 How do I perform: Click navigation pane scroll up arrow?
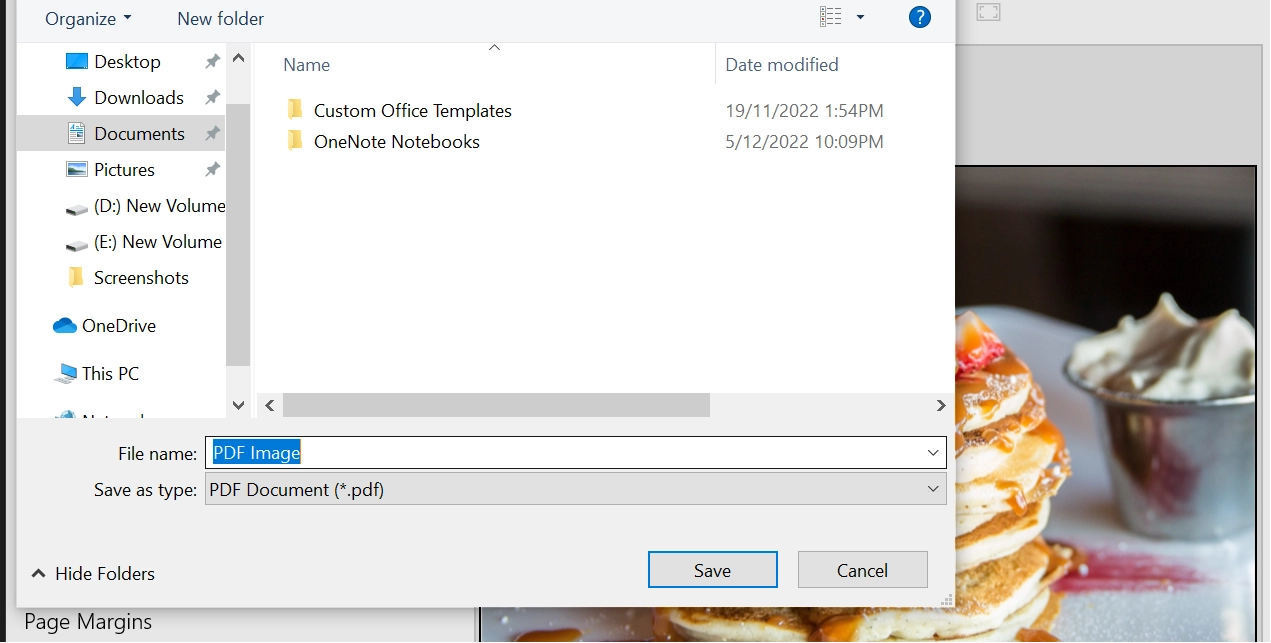[238, 58]
